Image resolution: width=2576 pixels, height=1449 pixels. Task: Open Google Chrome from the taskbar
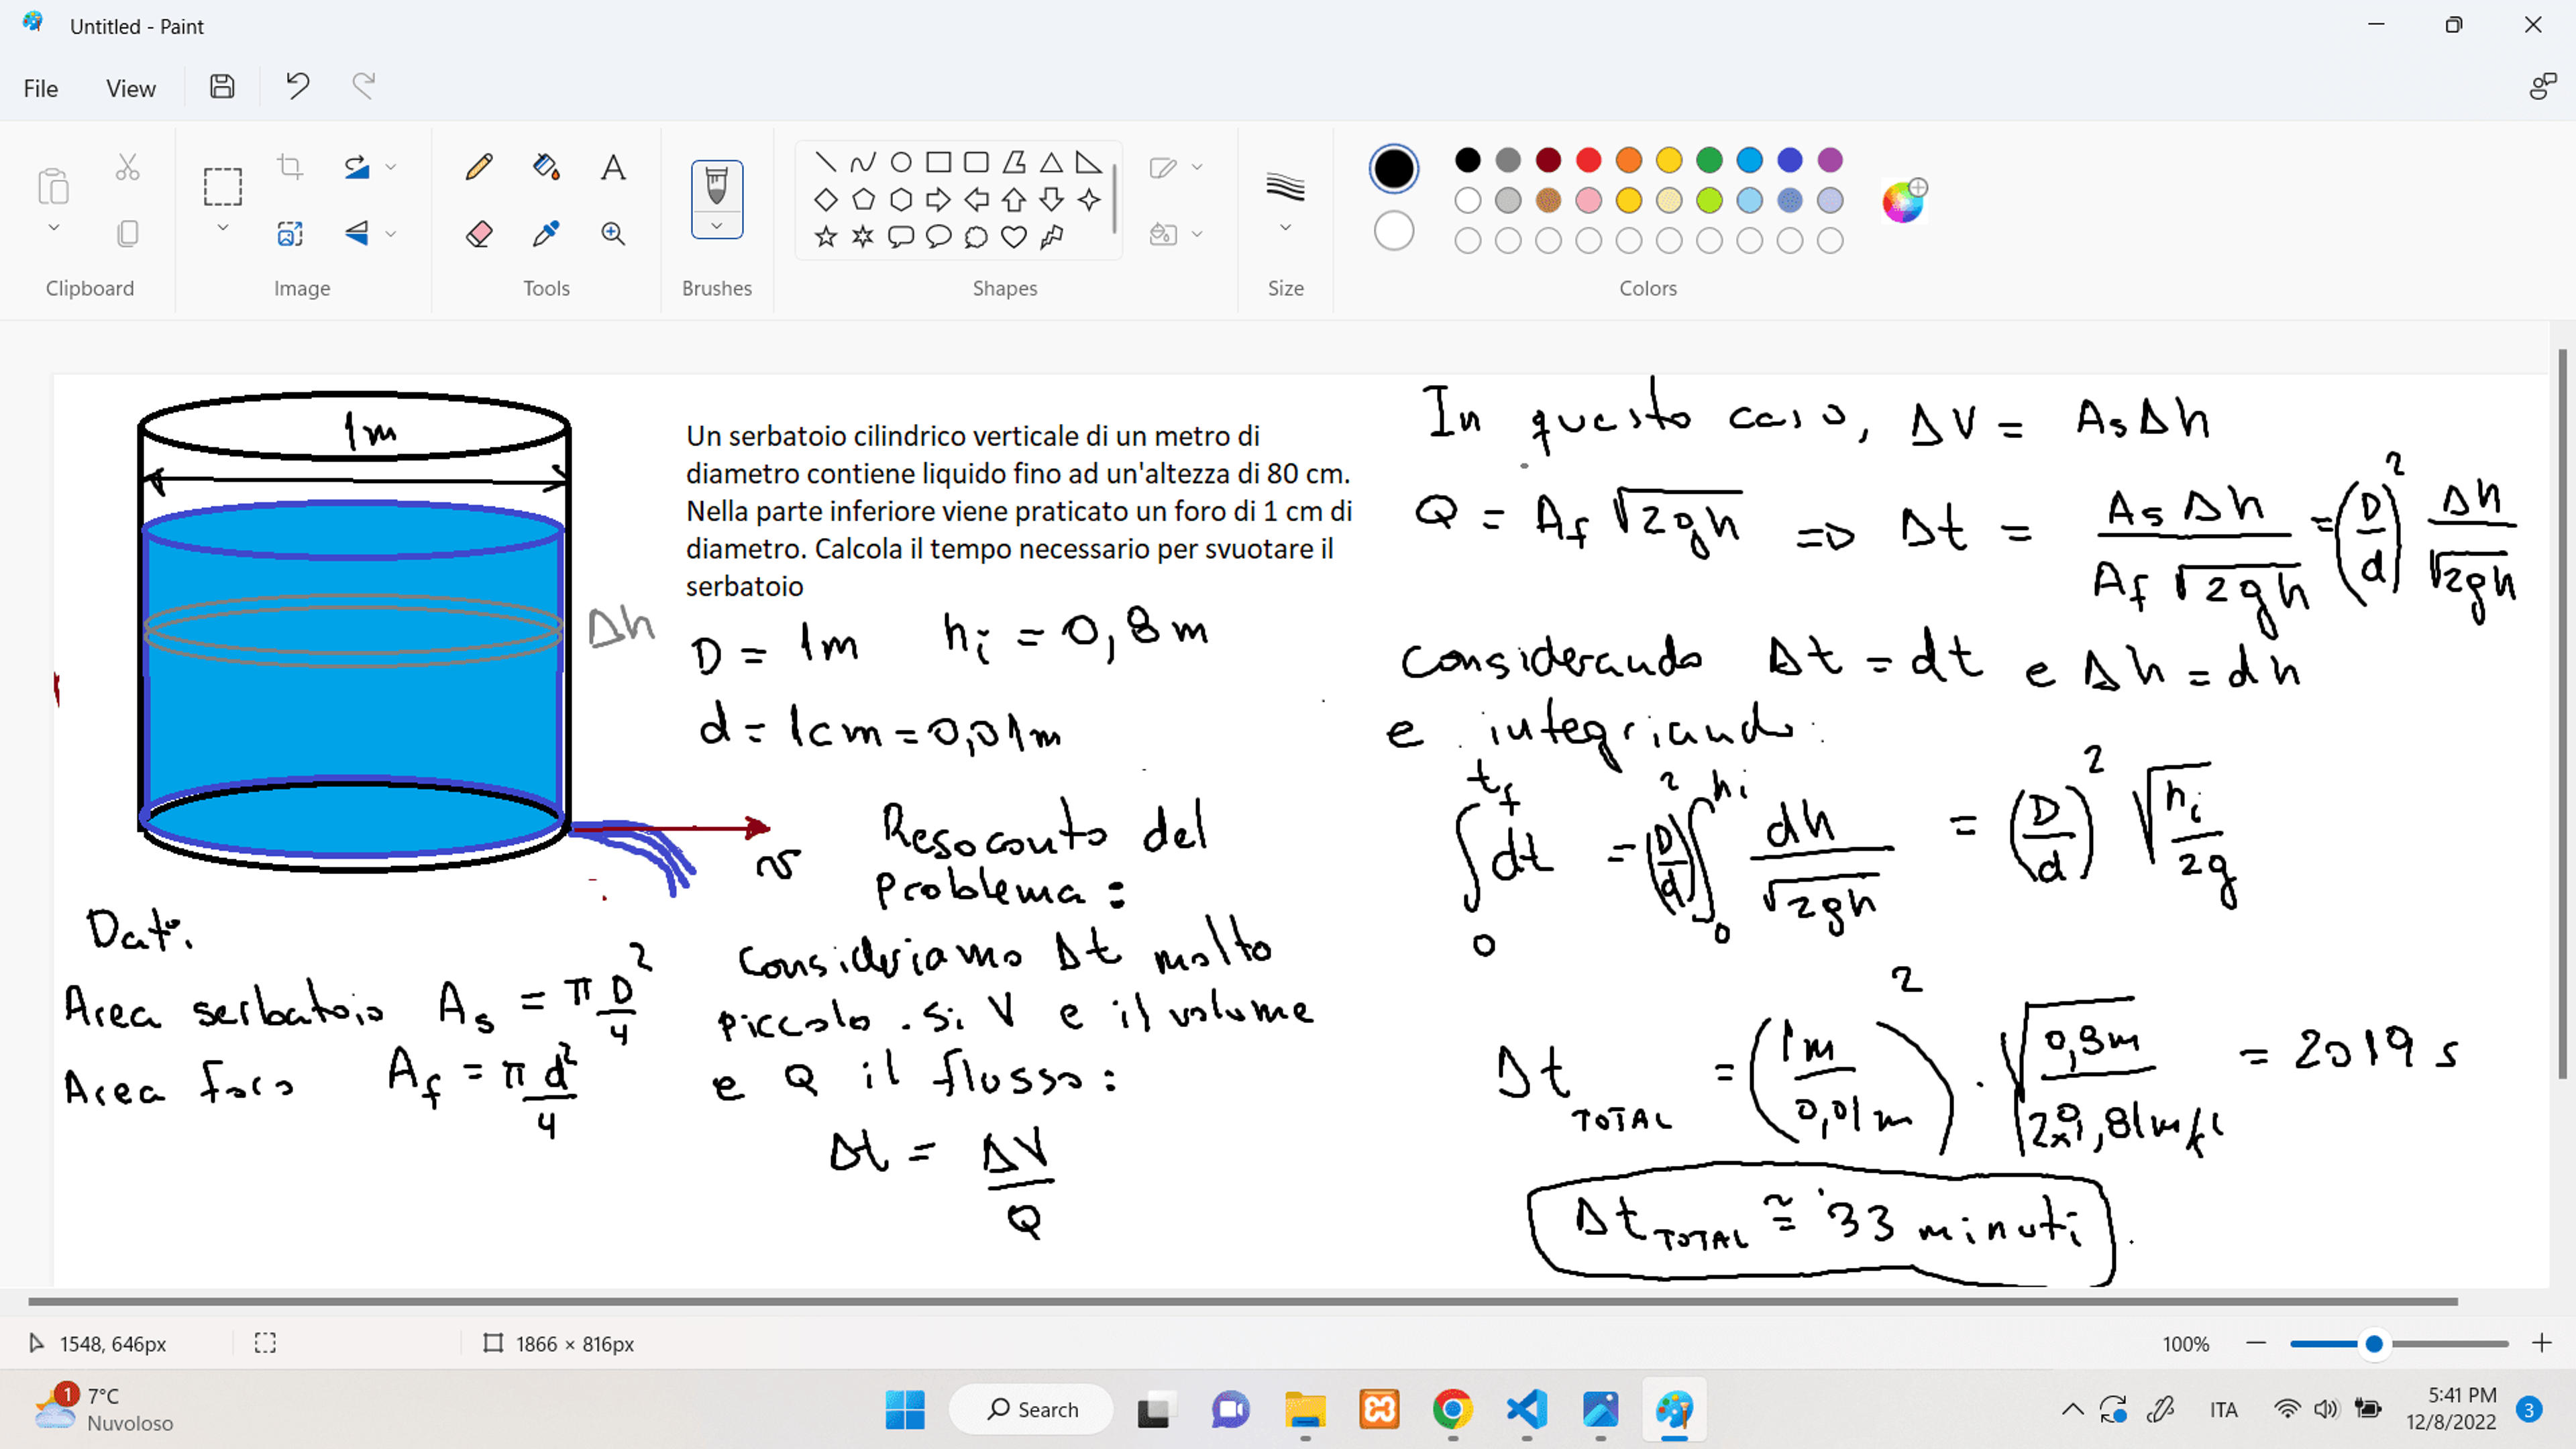1452,1409
